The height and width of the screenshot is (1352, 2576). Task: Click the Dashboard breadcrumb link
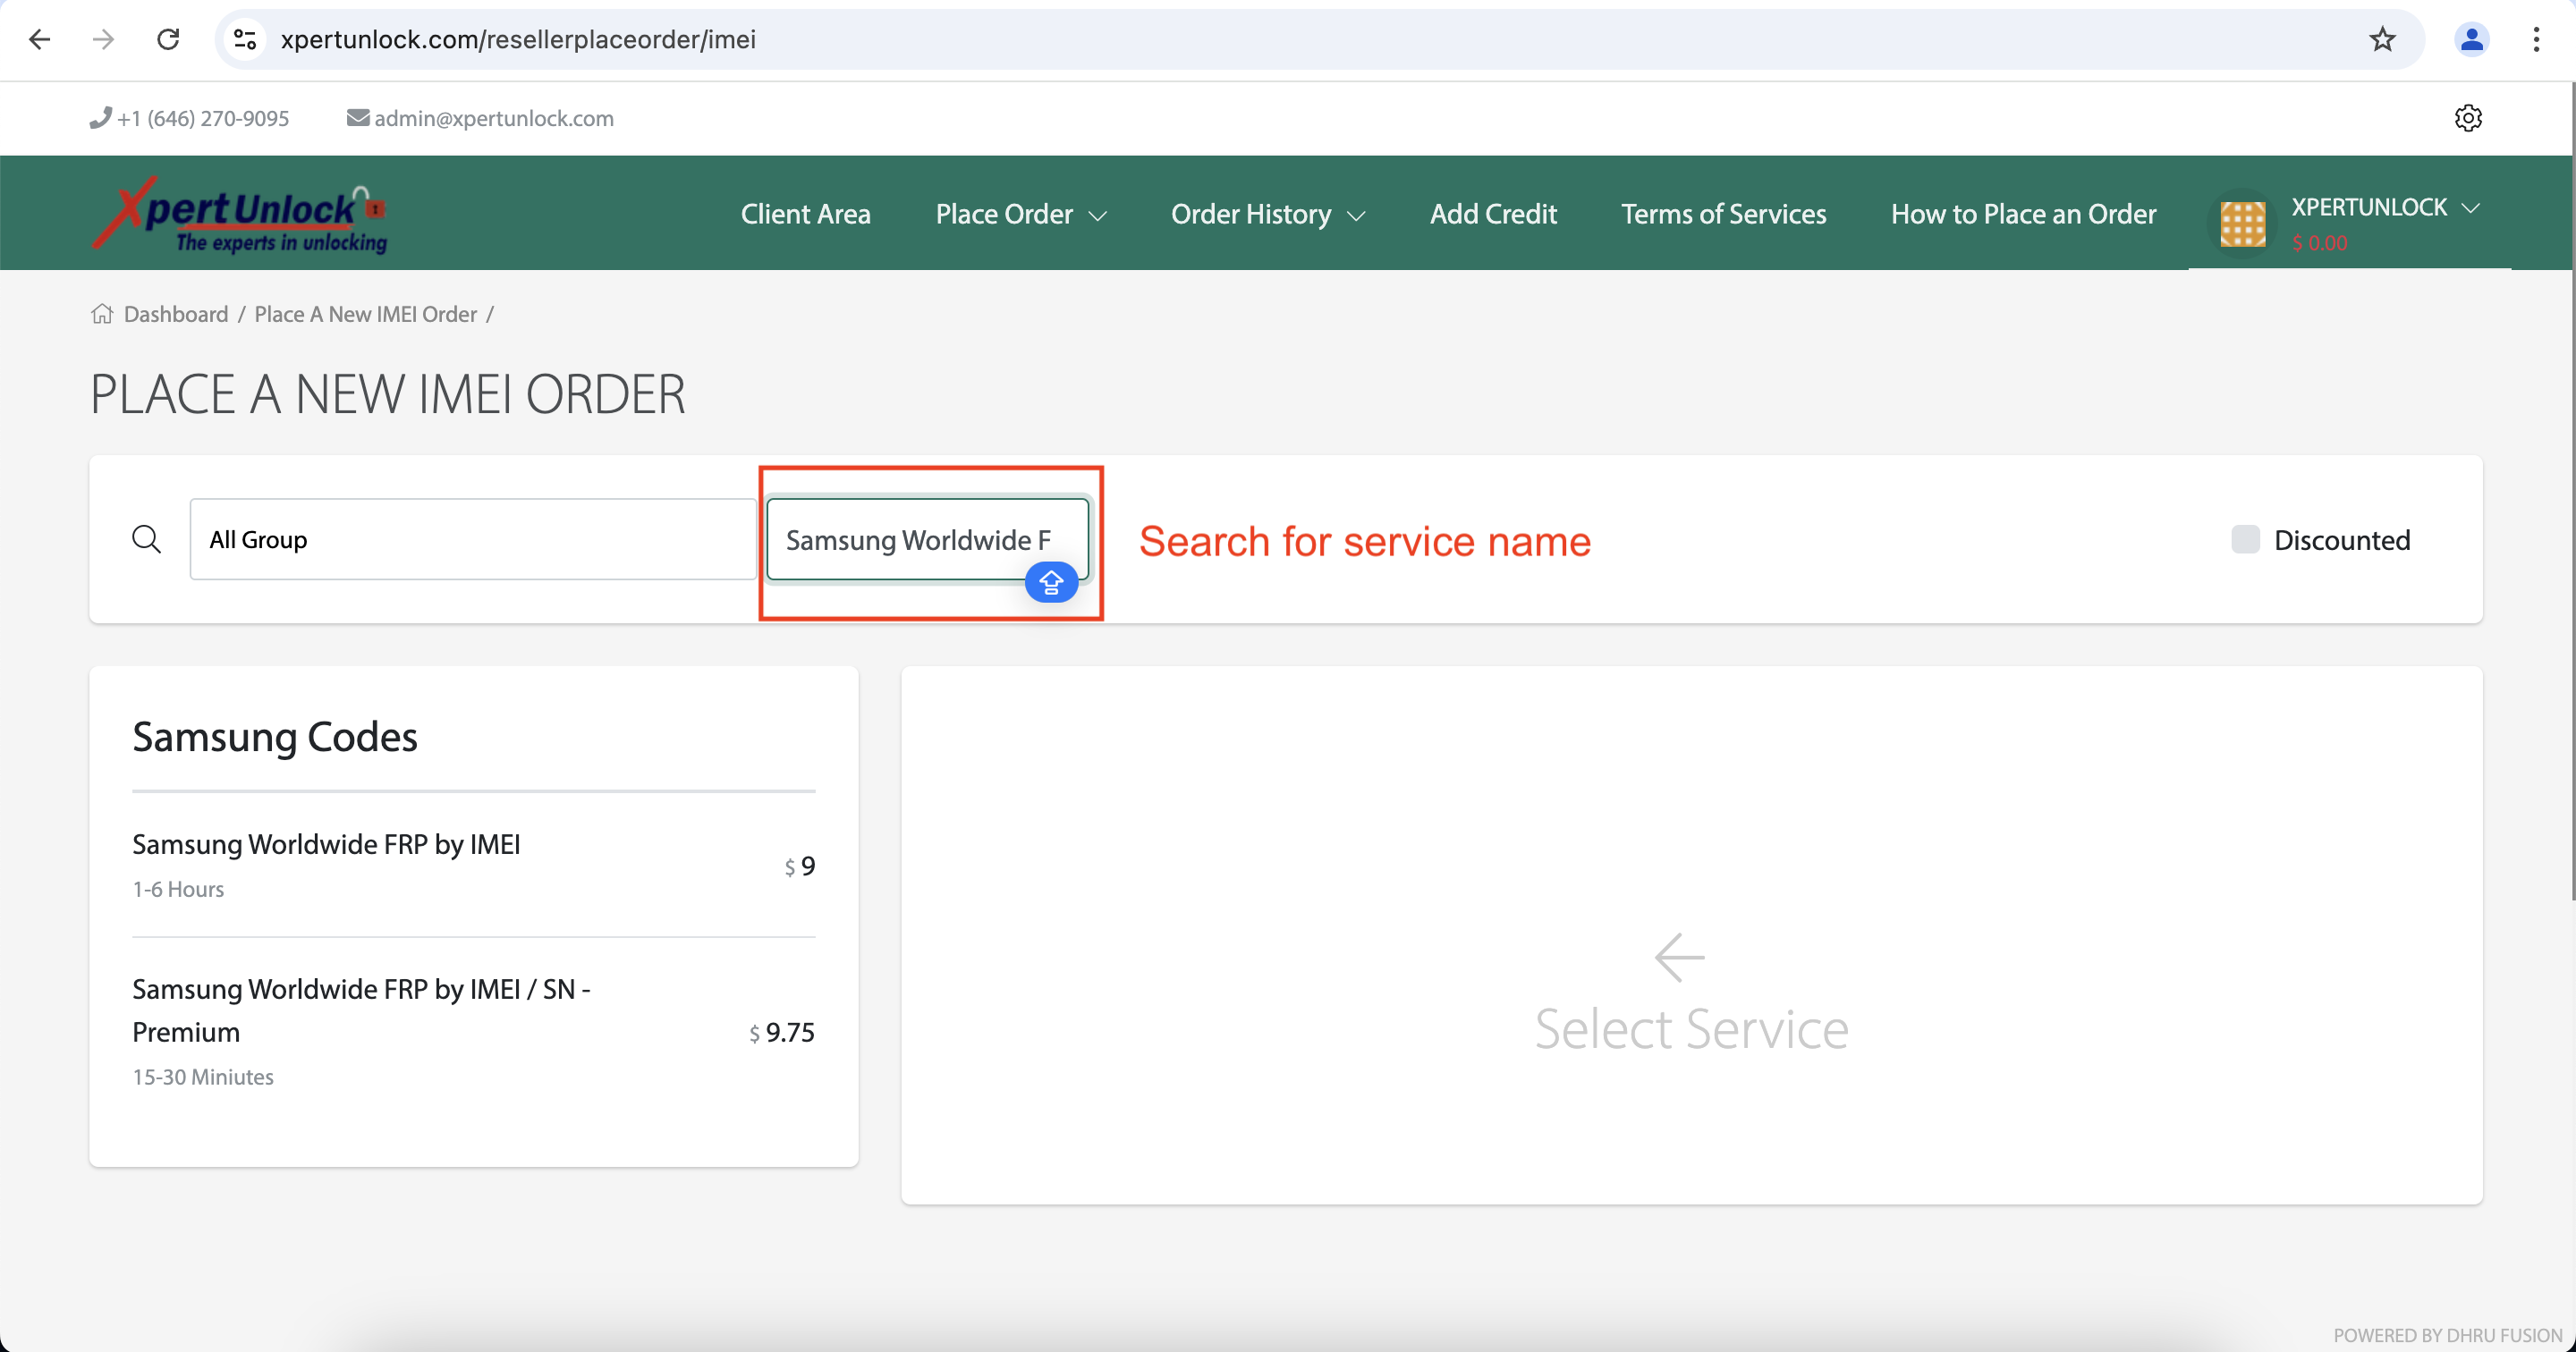(176, 314)
